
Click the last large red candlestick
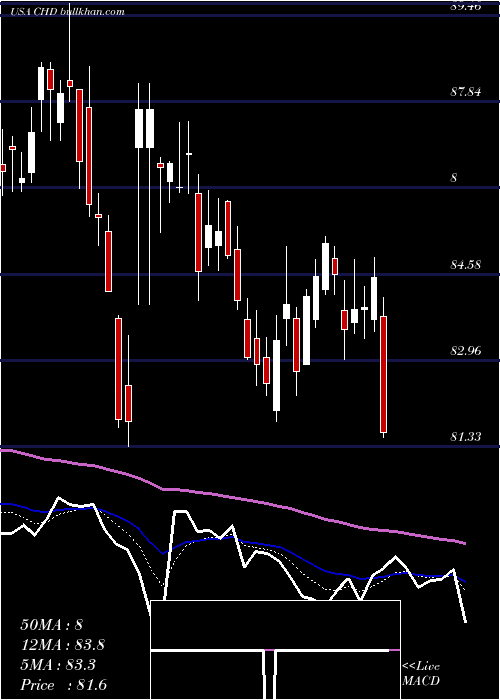[383, 374]
